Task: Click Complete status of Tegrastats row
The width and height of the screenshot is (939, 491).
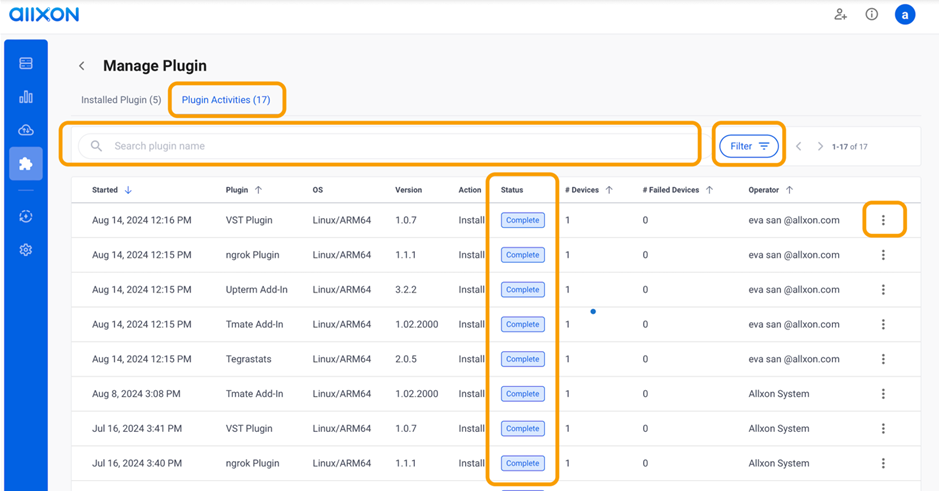Action: (522, 359)
